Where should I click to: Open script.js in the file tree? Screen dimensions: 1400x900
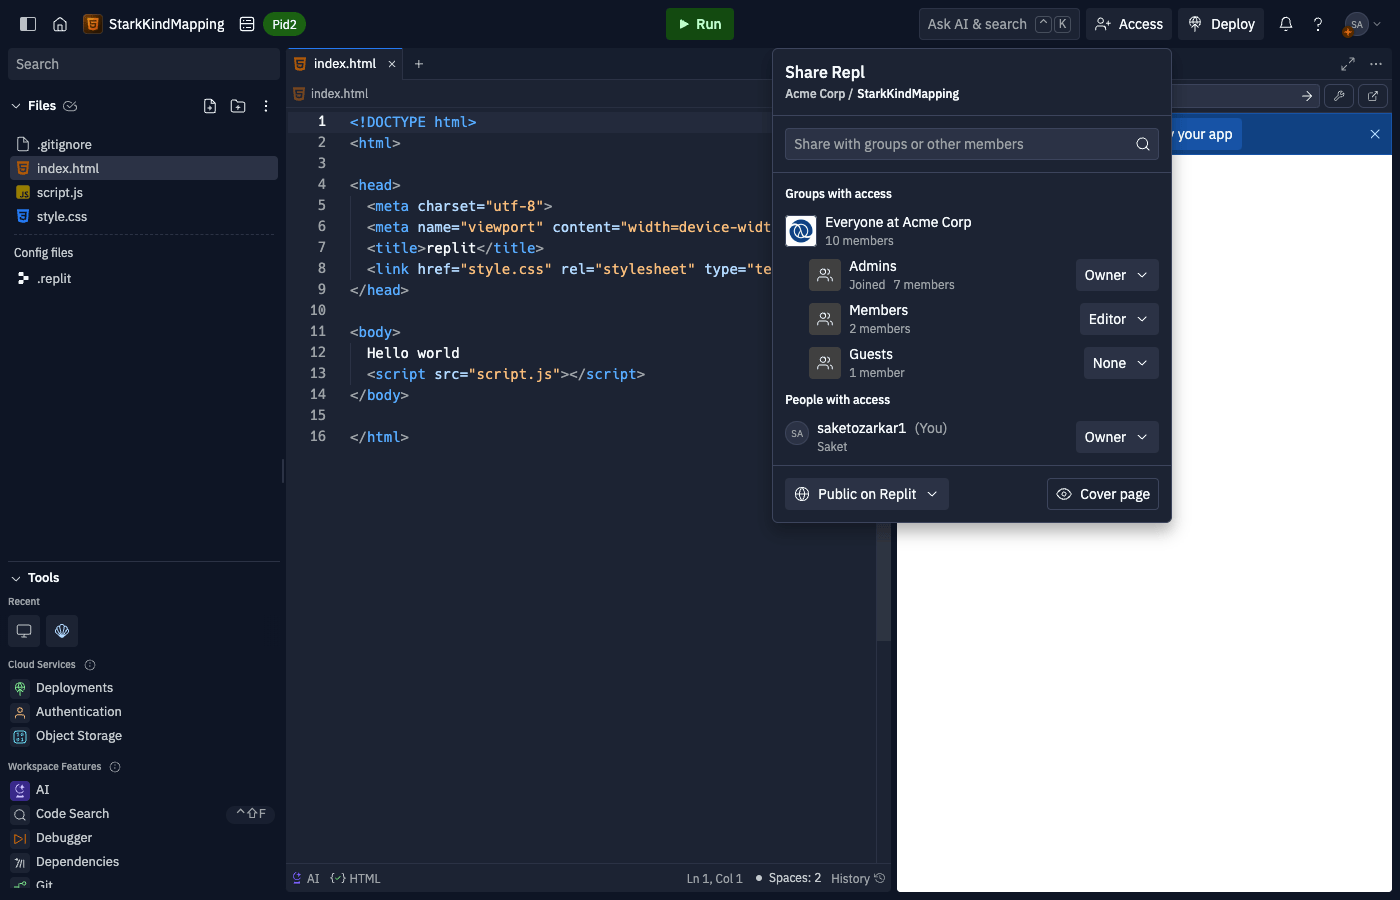point(144,192)
